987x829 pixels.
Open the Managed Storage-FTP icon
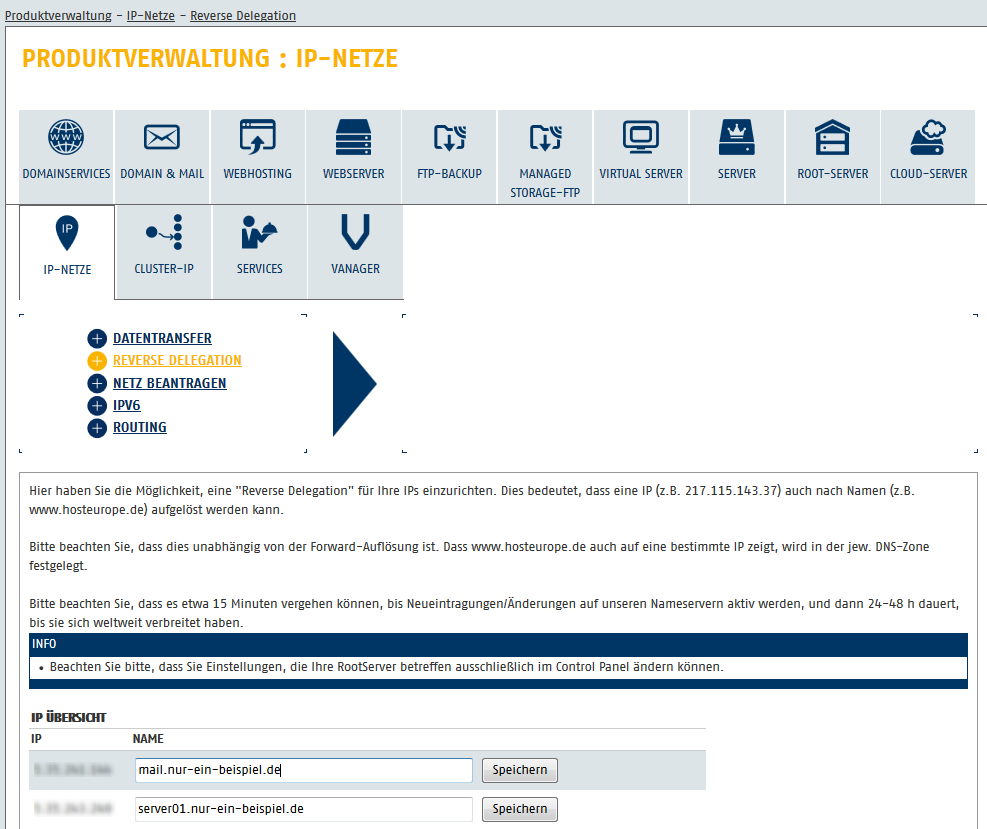tap(545, 137)
